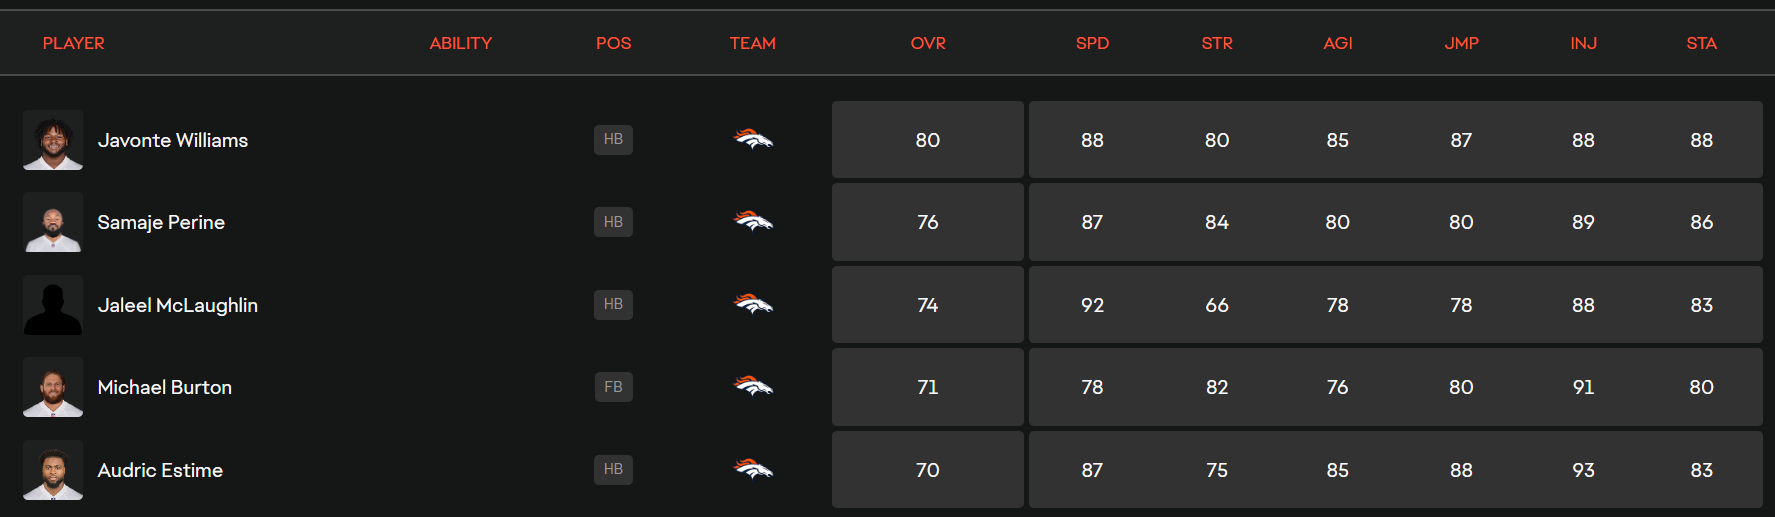Click the HB position badge for Audric Estime
This screenshot has width=1775, height=517.
[613, 470]
